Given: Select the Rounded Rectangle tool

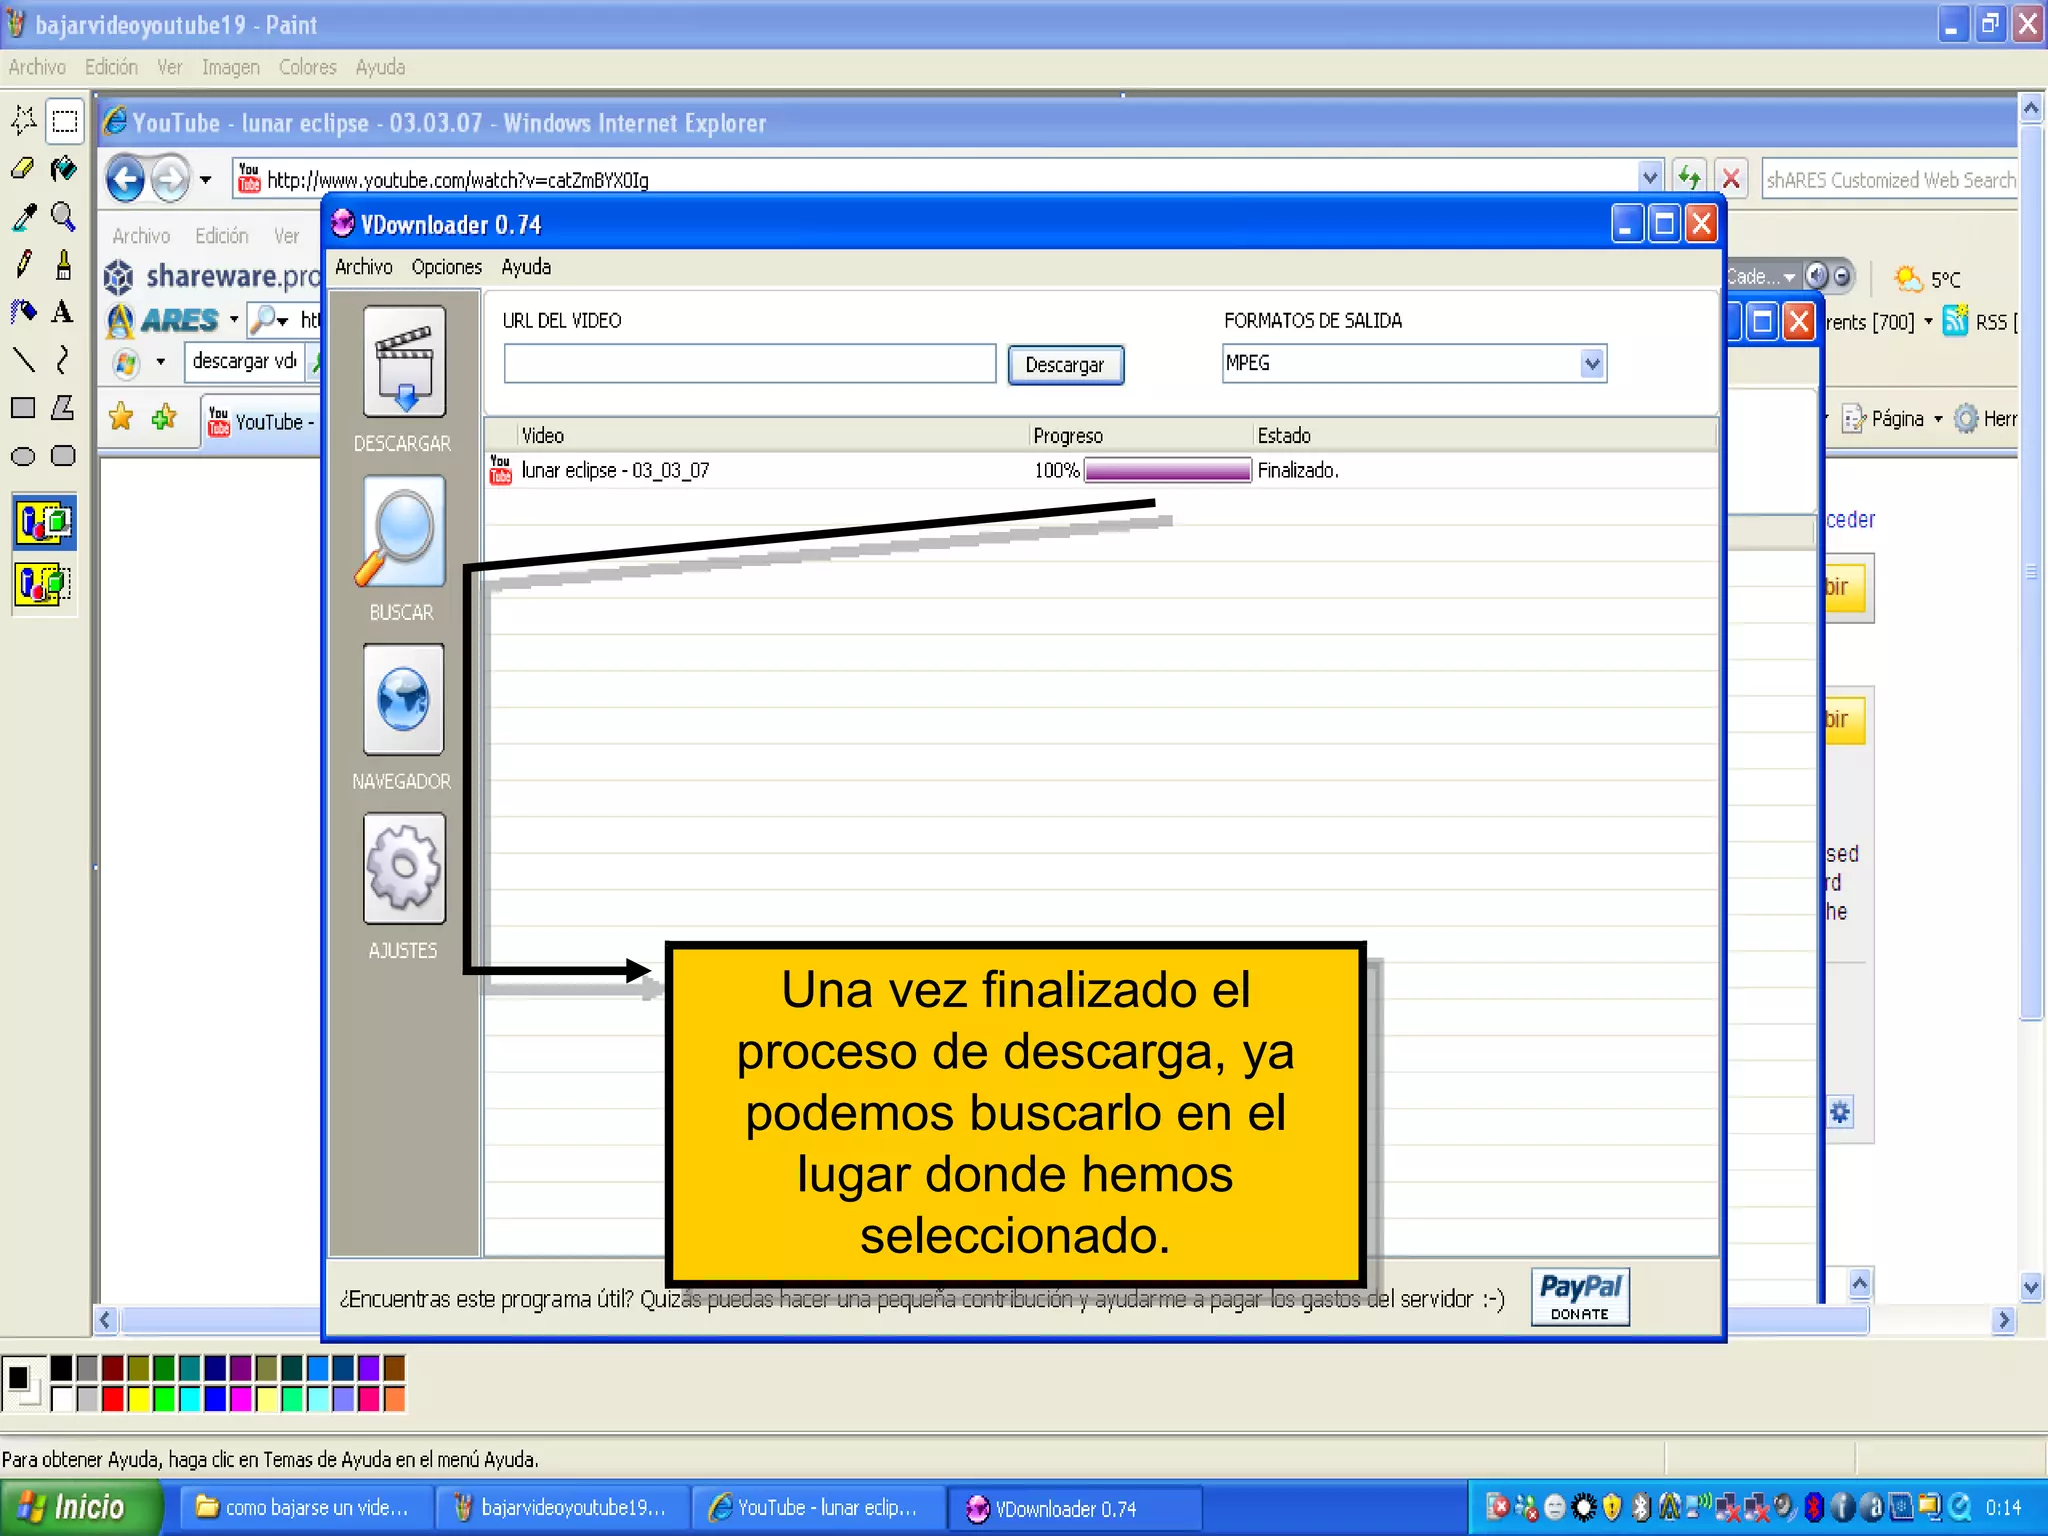Looking at the screenshot, I should click(x=64, y=457).
